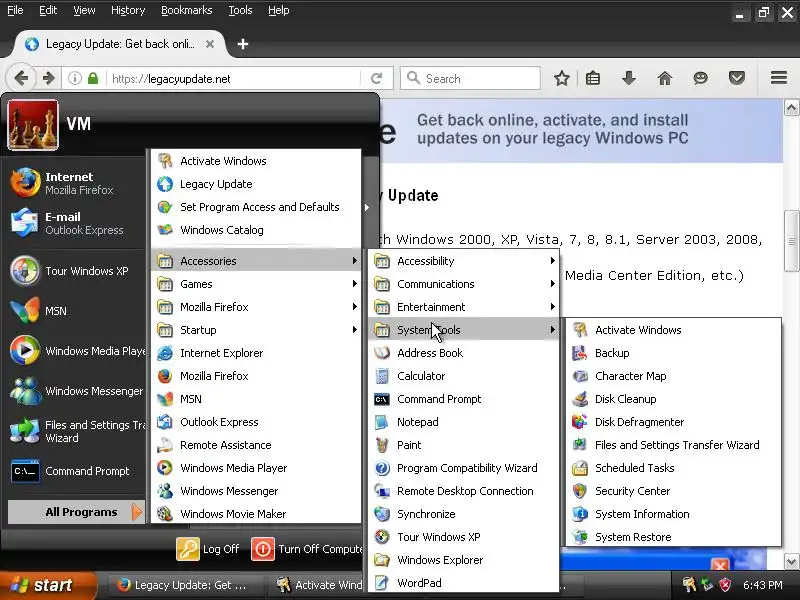Open the Pocket icon in Firefox toolbar
Screen dimensions: 800x600
click(736, 79)
